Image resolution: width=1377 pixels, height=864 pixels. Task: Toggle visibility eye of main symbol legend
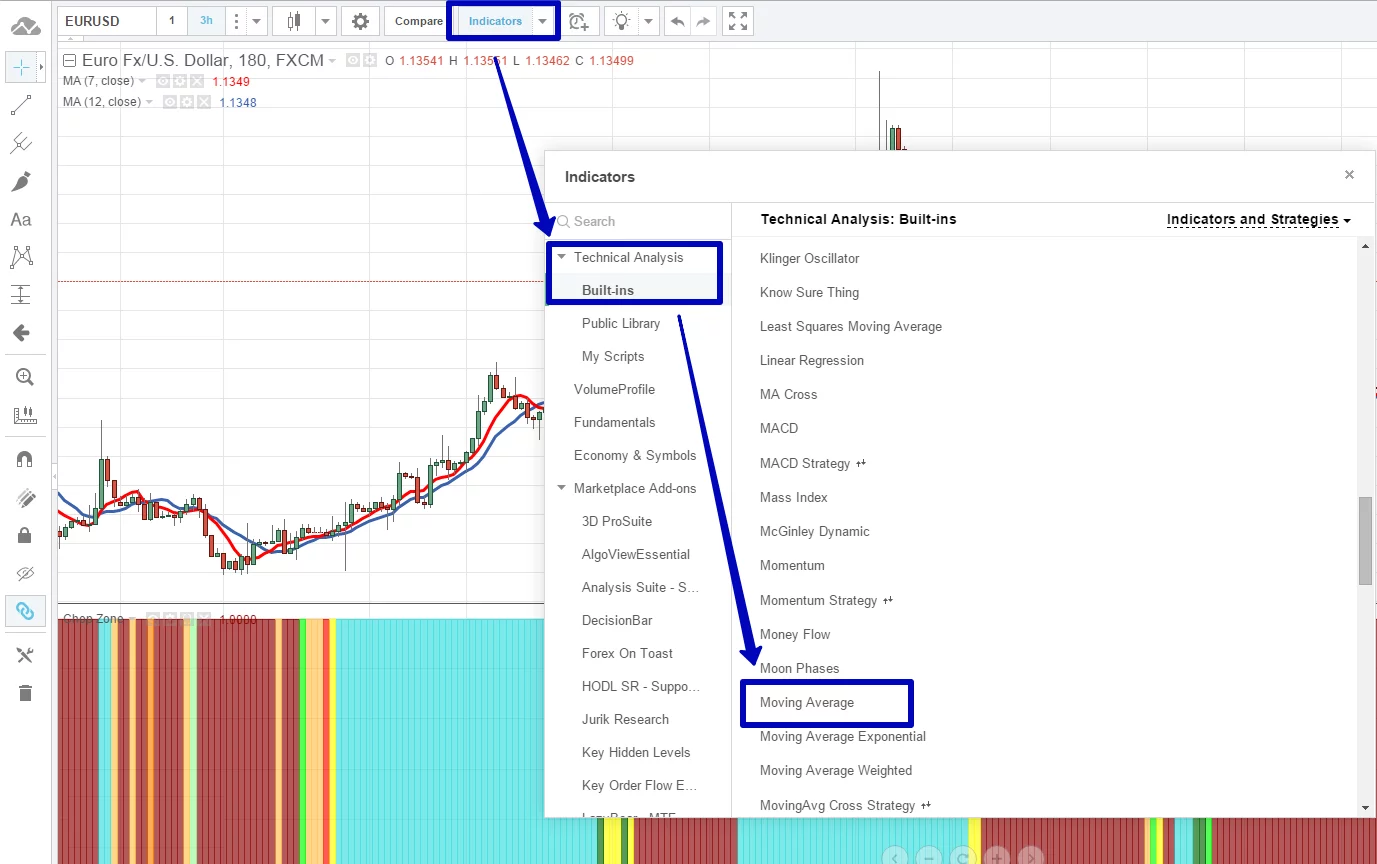pyautogui.click(x=353, y=61)
